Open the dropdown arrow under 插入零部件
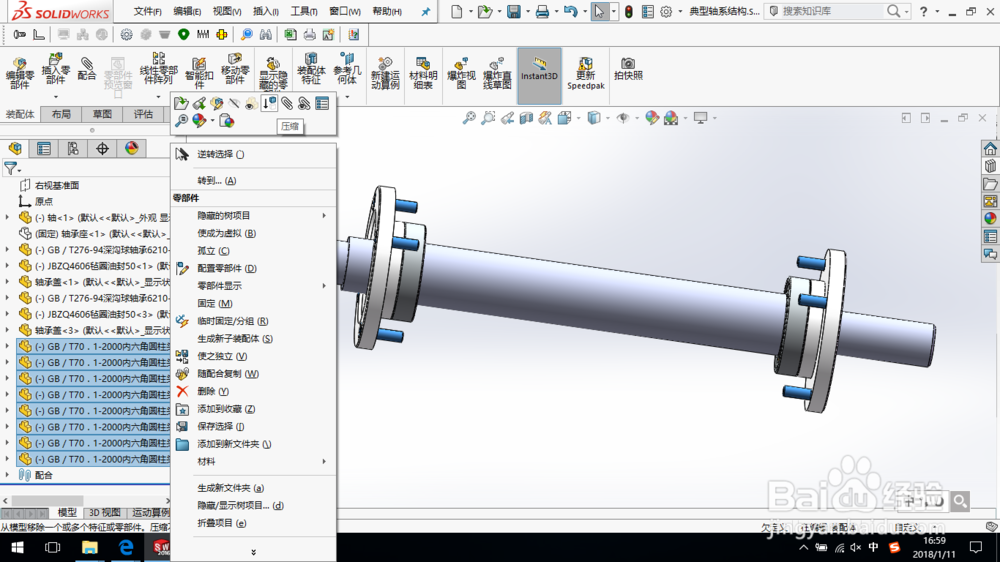This screenshot has height=562, width=1000. click(x=55, y=97)
